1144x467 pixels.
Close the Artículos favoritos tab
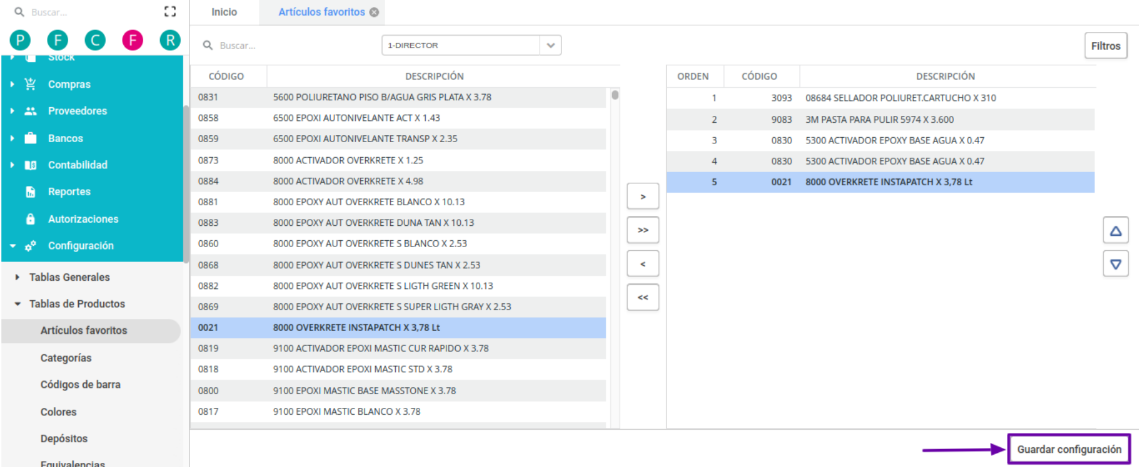(374, 12)
